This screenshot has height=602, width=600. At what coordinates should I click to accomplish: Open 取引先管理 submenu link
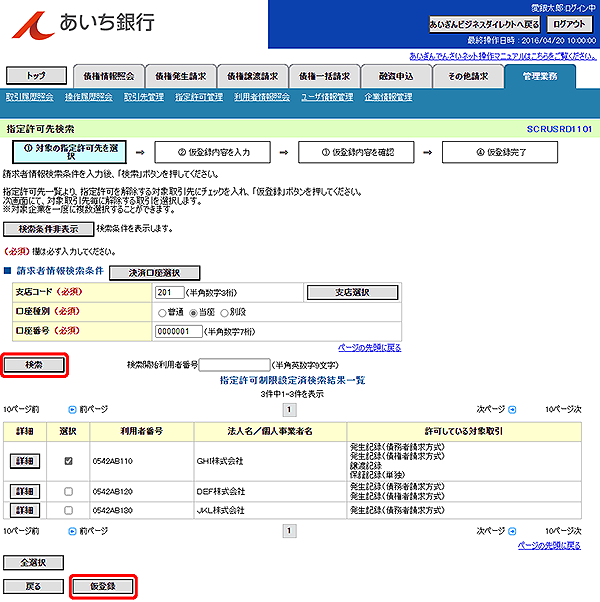[144, 97]
